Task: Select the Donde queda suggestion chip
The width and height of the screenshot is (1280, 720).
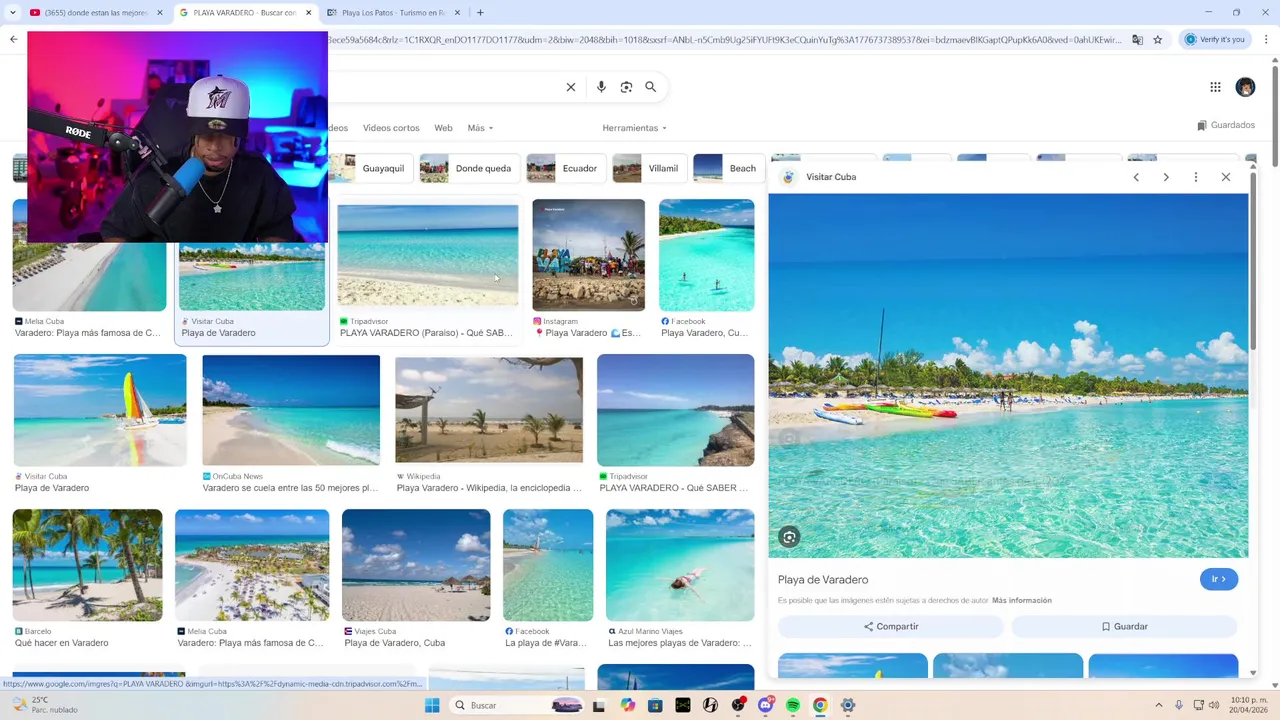Action: 468,168
